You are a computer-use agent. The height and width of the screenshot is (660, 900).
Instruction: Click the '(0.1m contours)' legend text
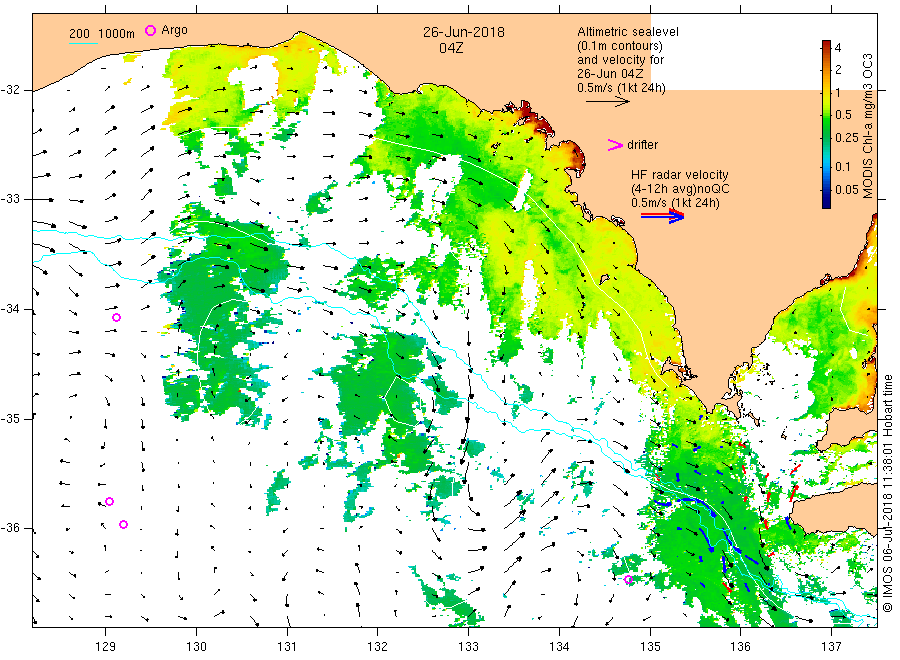pos(620,46)
